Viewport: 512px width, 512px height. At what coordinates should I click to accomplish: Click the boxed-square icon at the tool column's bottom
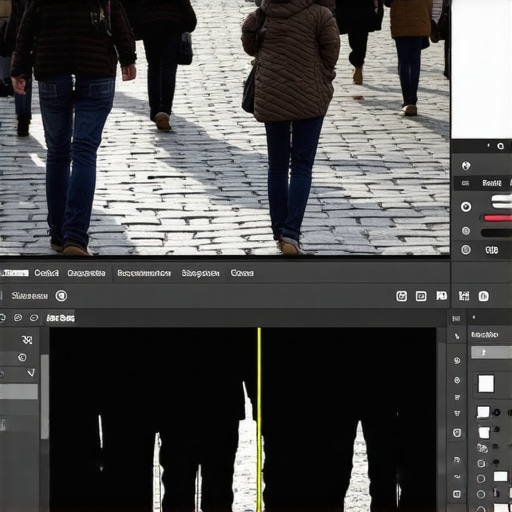pyautogui.click(x=457, y=494)
